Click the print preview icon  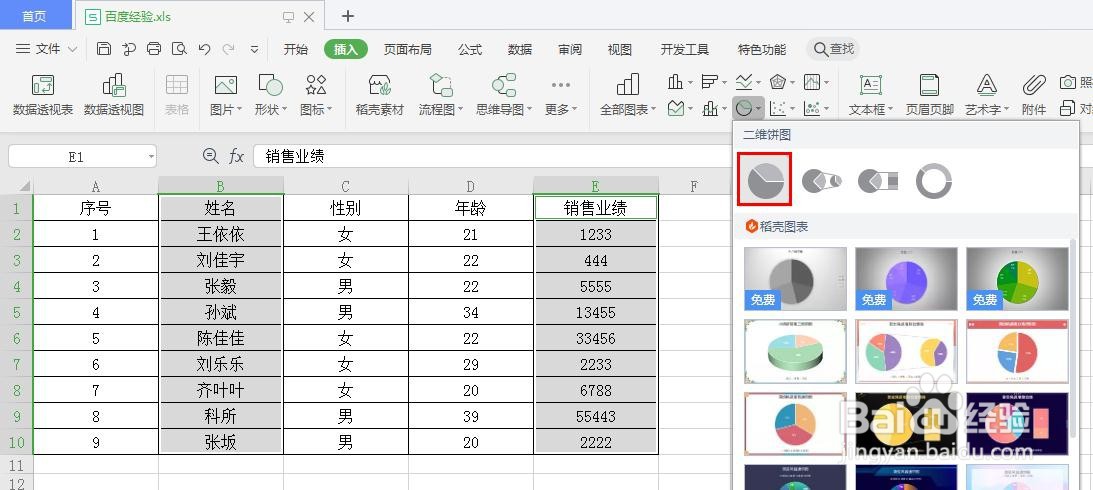coord(179,49)
